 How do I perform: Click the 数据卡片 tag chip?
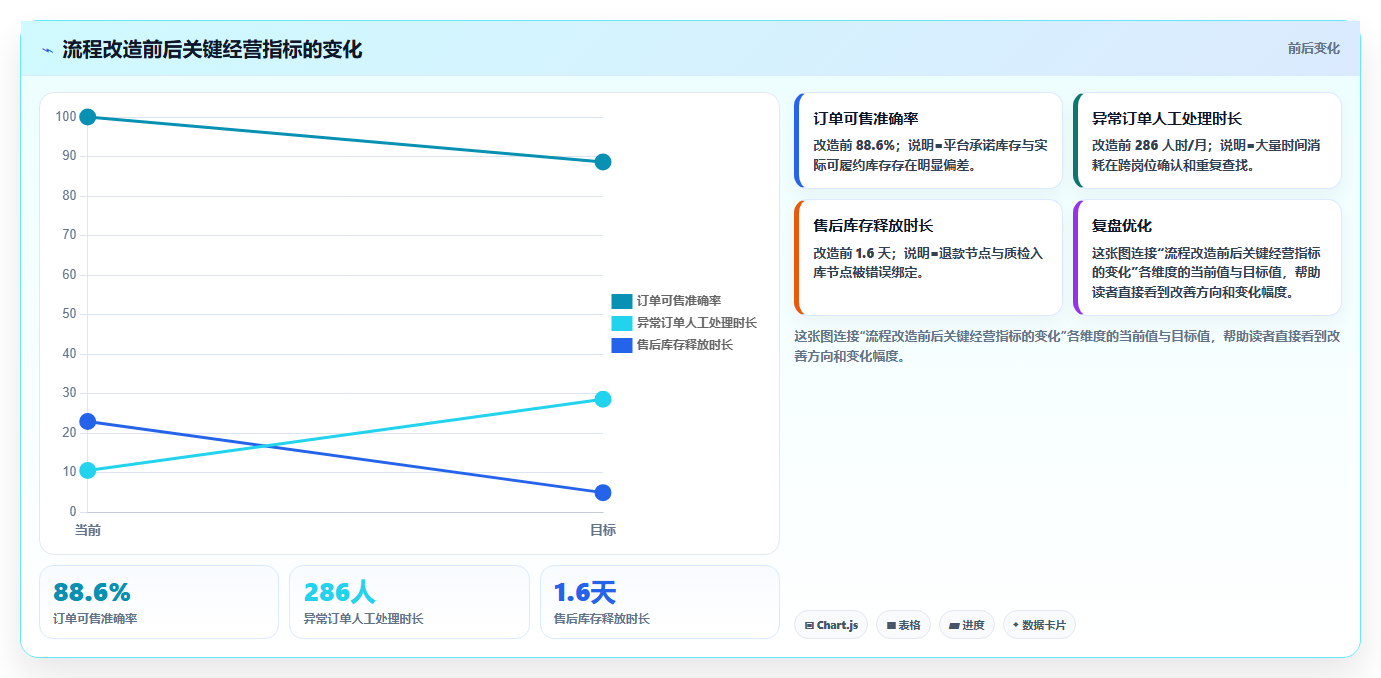click(x=1039, y=625)
